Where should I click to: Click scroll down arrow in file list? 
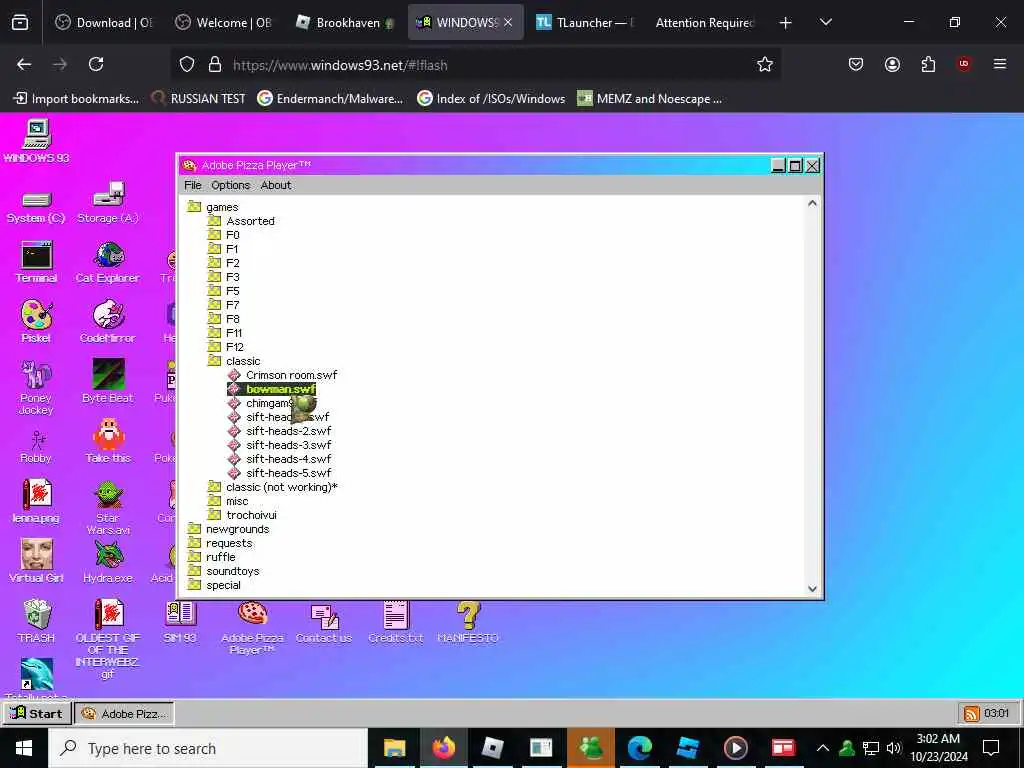tap(812, 588)
